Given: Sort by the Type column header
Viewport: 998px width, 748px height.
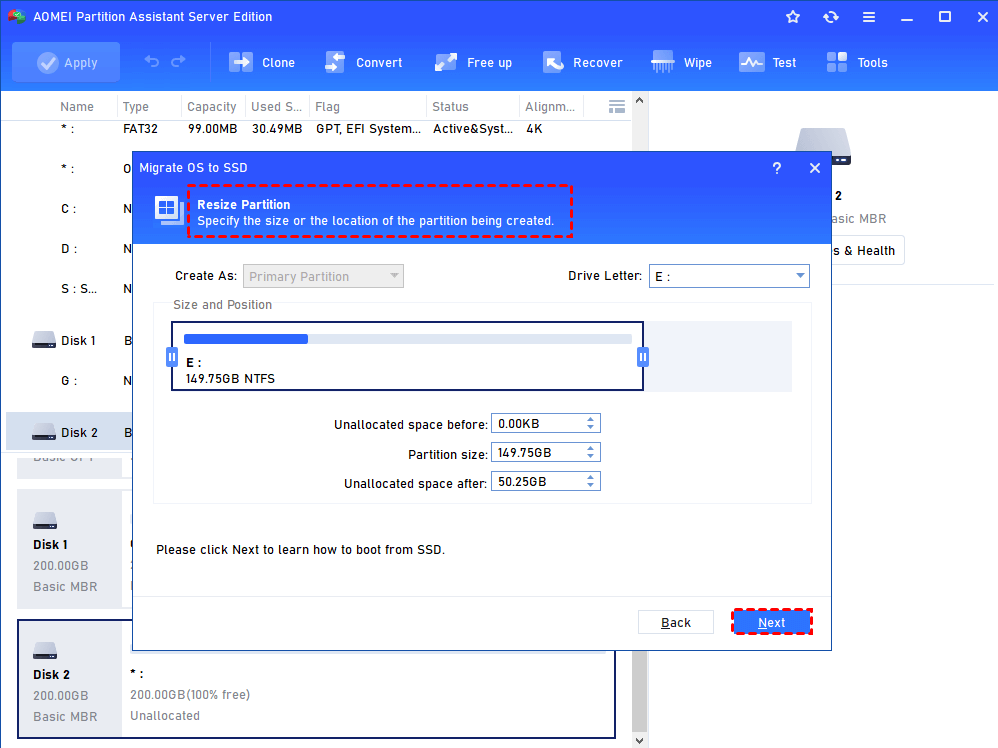Looking at the screenshot, I should click(136, 107).
